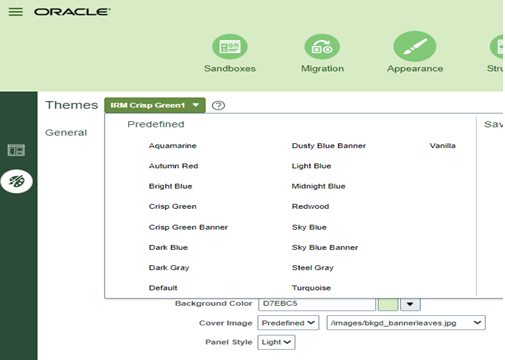This screenshot has height=360, width=505.
Task: Choose the Dusty Blue Banner theme
Action: [x=329, y=146]
